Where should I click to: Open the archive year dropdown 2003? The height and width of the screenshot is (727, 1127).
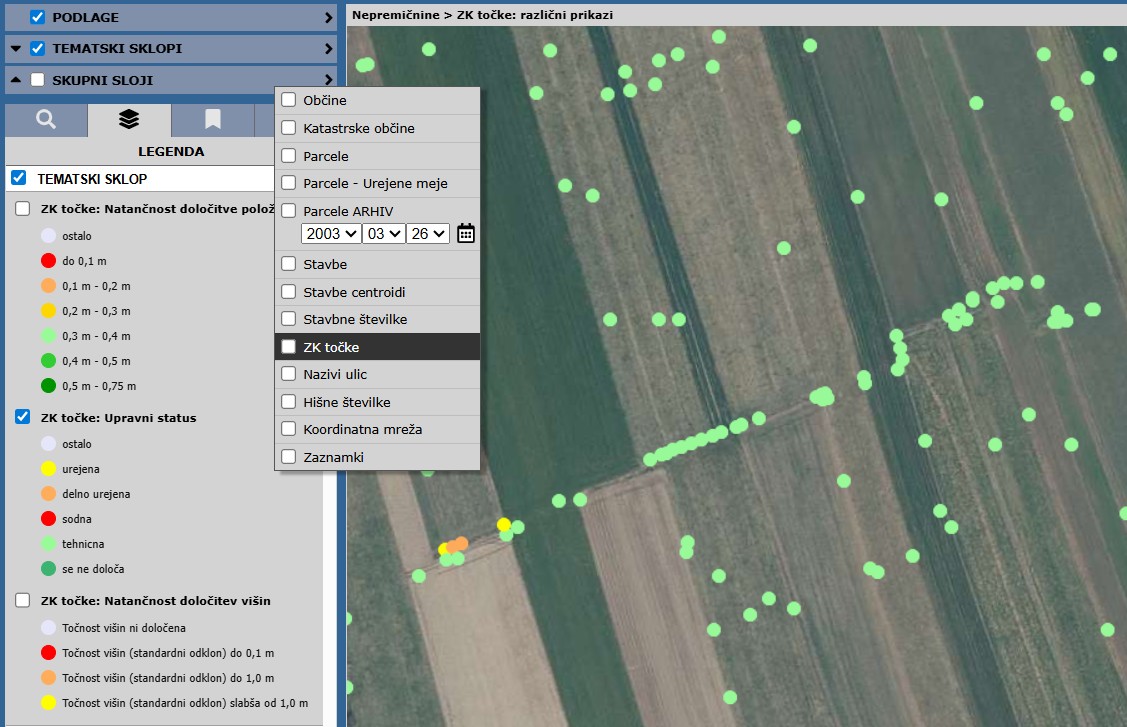point(330,234)
